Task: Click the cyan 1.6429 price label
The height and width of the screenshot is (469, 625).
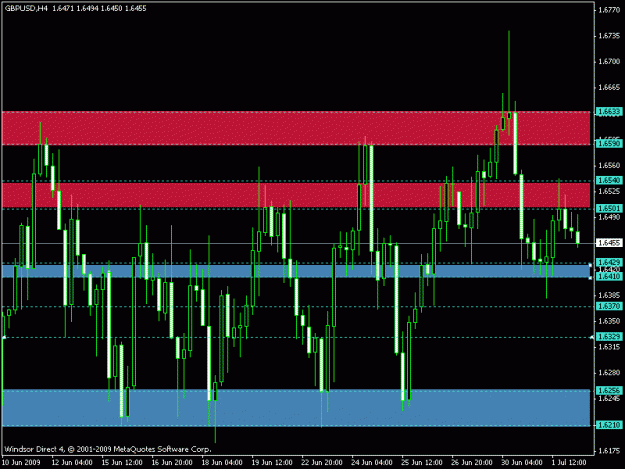Action: [x=609, y=262]
